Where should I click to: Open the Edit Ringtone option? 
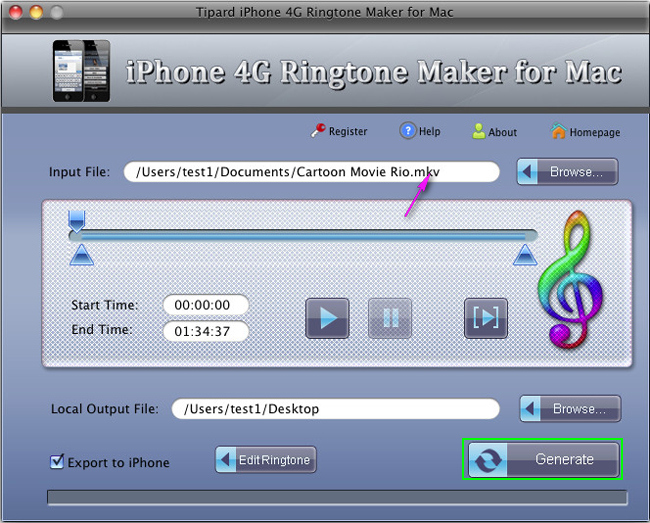click(x=266, y=459)
